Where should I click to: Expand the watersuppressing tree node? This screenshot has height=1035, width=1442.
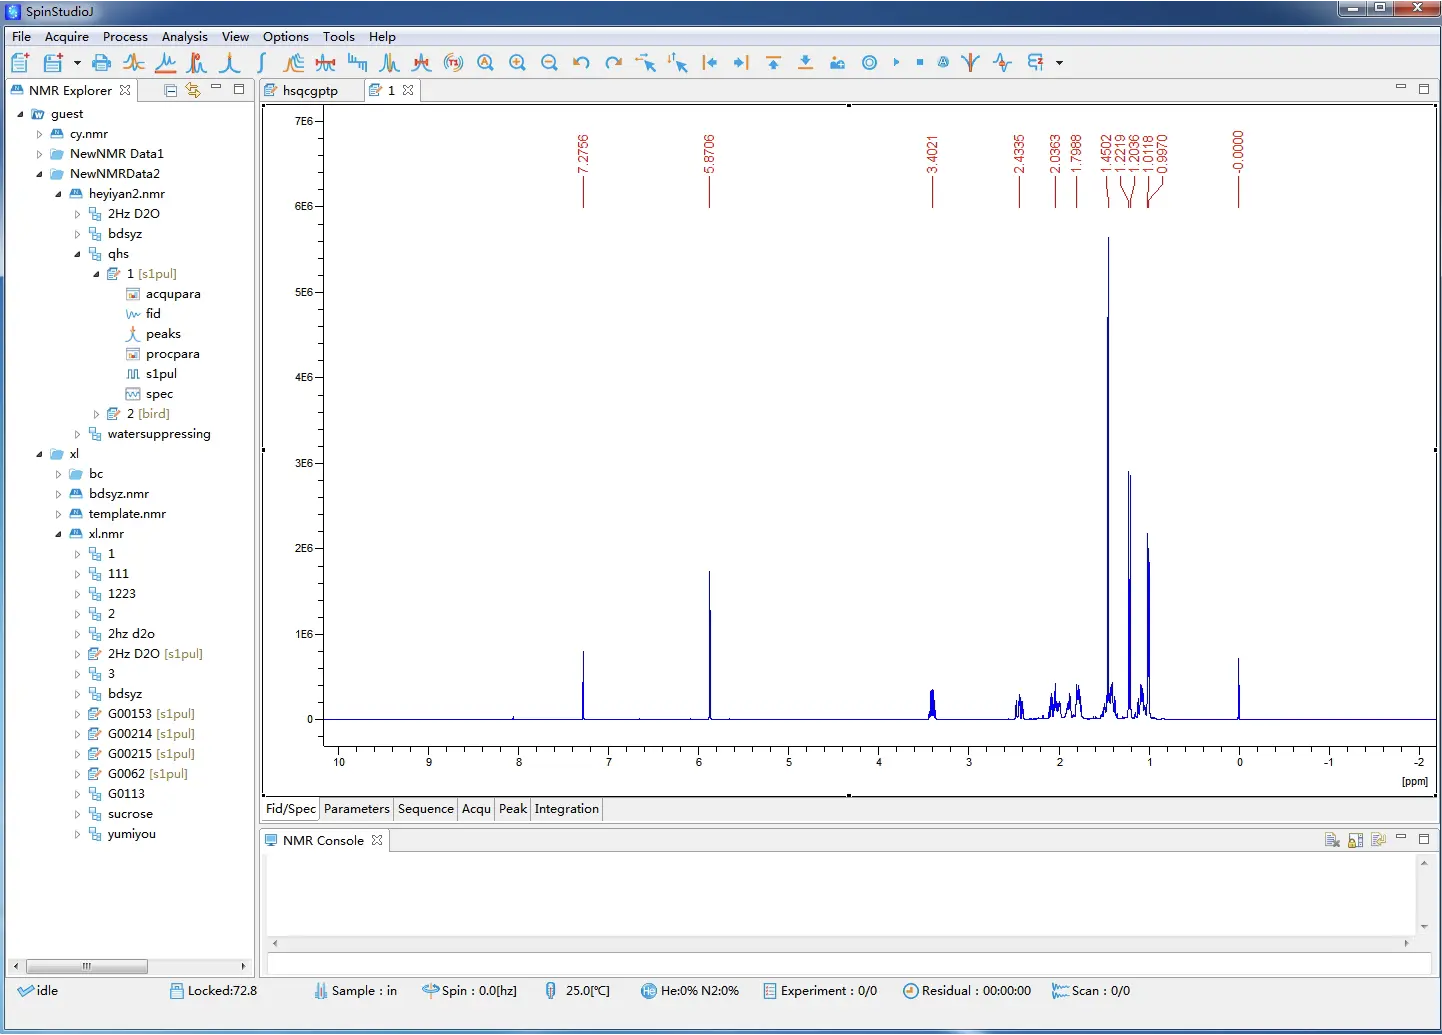click(77, 434)
